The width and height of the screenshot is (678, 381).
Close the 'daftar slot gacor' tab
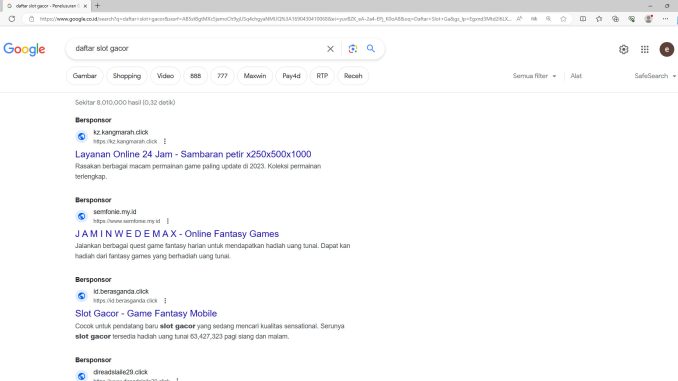(x=85, y=6)
